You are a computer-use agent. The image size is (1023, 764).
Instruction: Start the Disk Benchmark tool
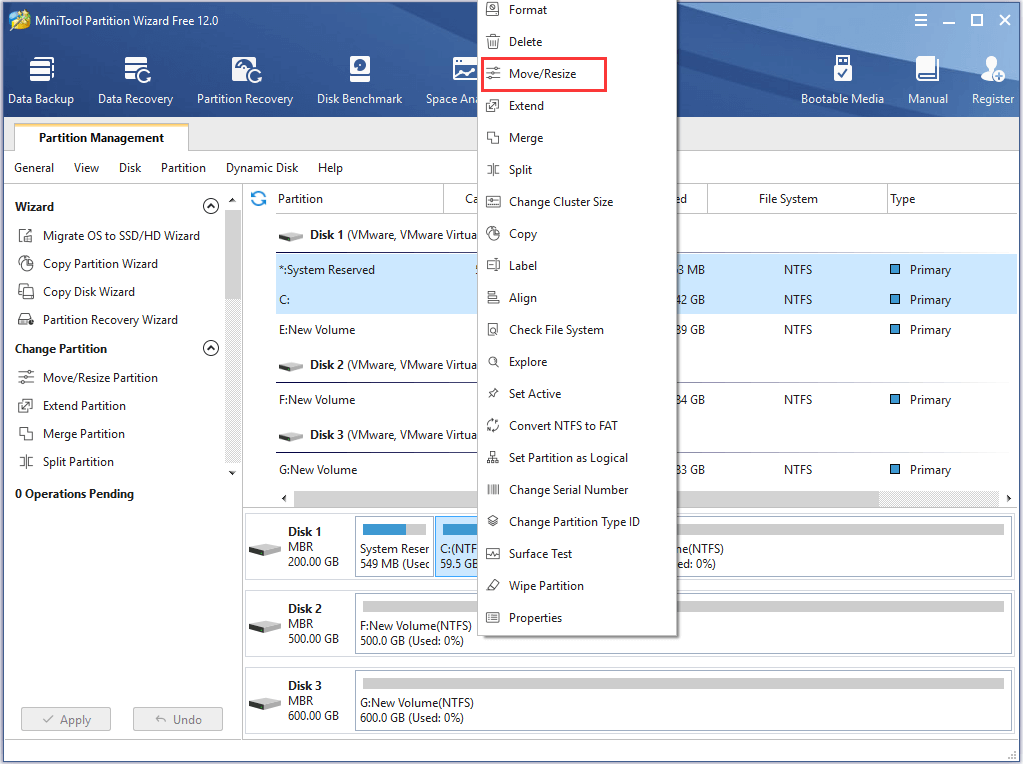(359, 81)
